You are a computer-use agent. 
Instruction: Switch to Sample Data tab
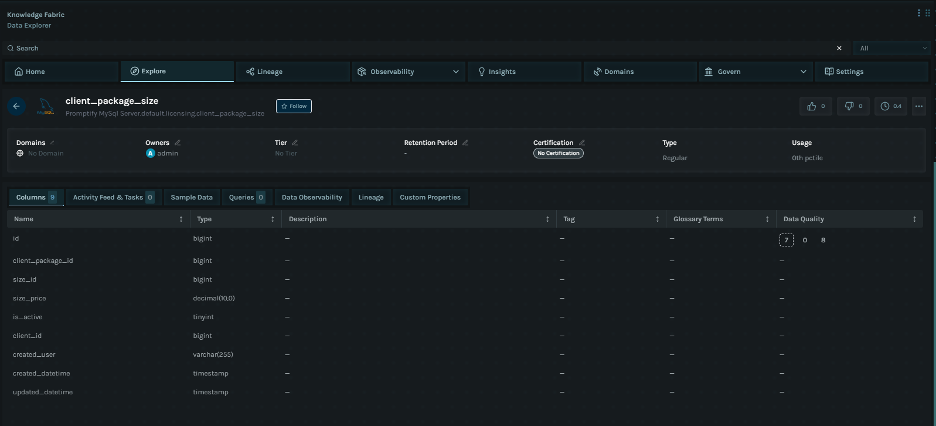192,197
